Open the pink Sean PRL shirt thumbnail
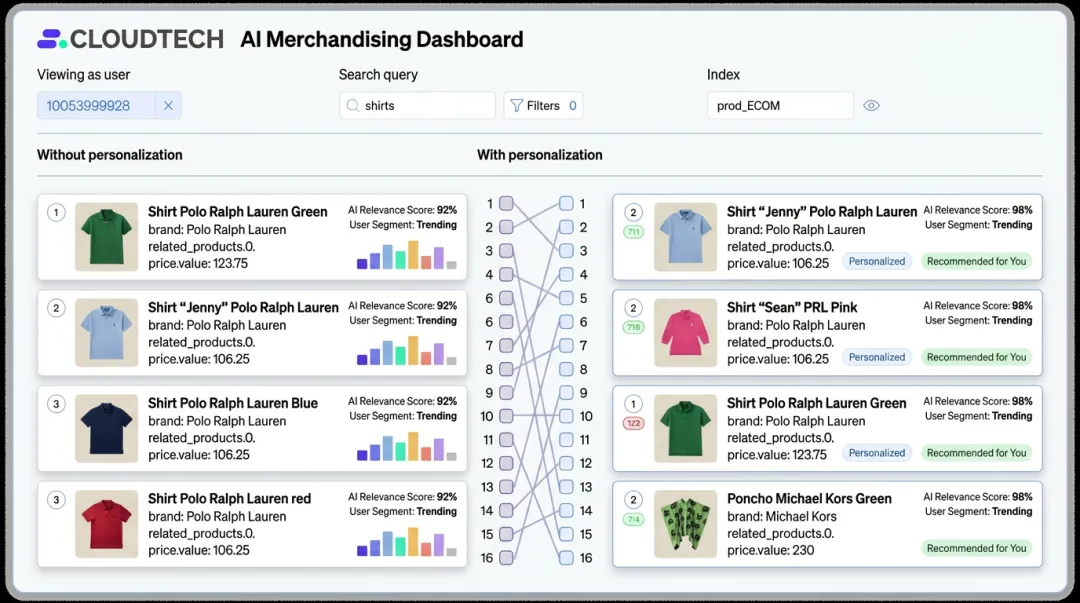The image size is (1080, 603). (x=685, y=333)
